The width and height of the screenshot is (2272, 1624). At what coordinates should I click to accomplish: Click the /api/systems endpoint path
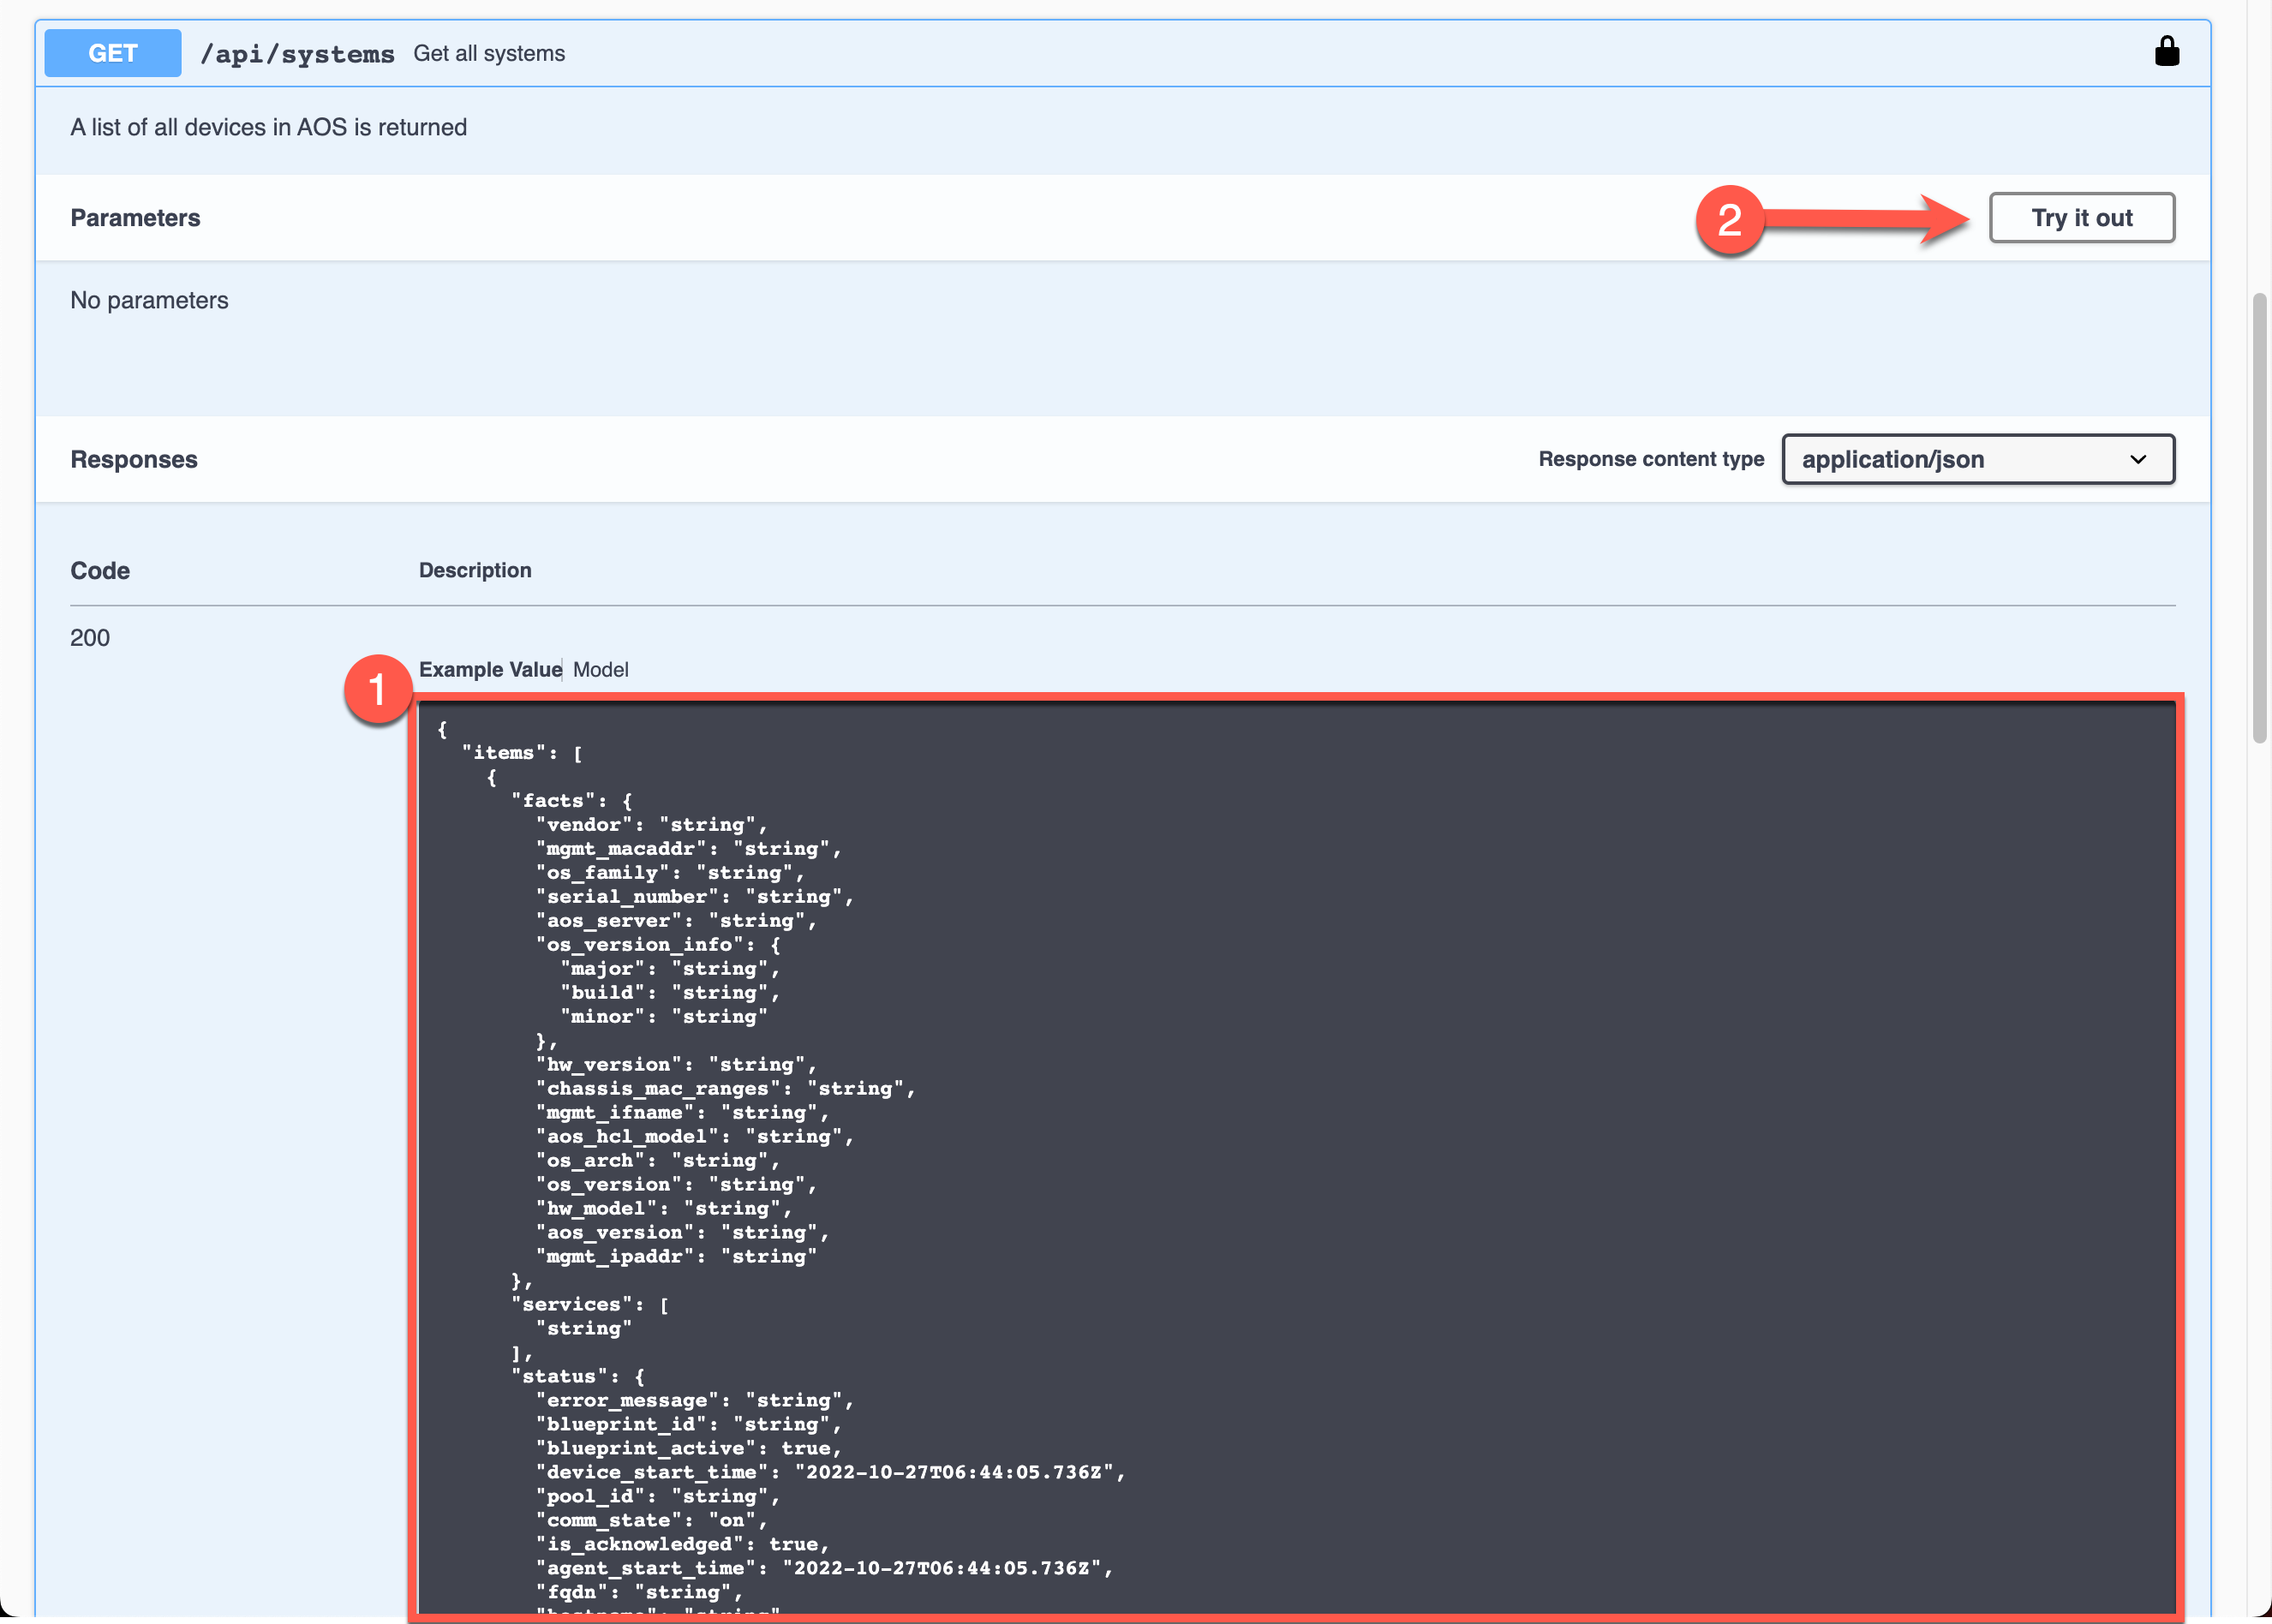click(x=297, y=54)
